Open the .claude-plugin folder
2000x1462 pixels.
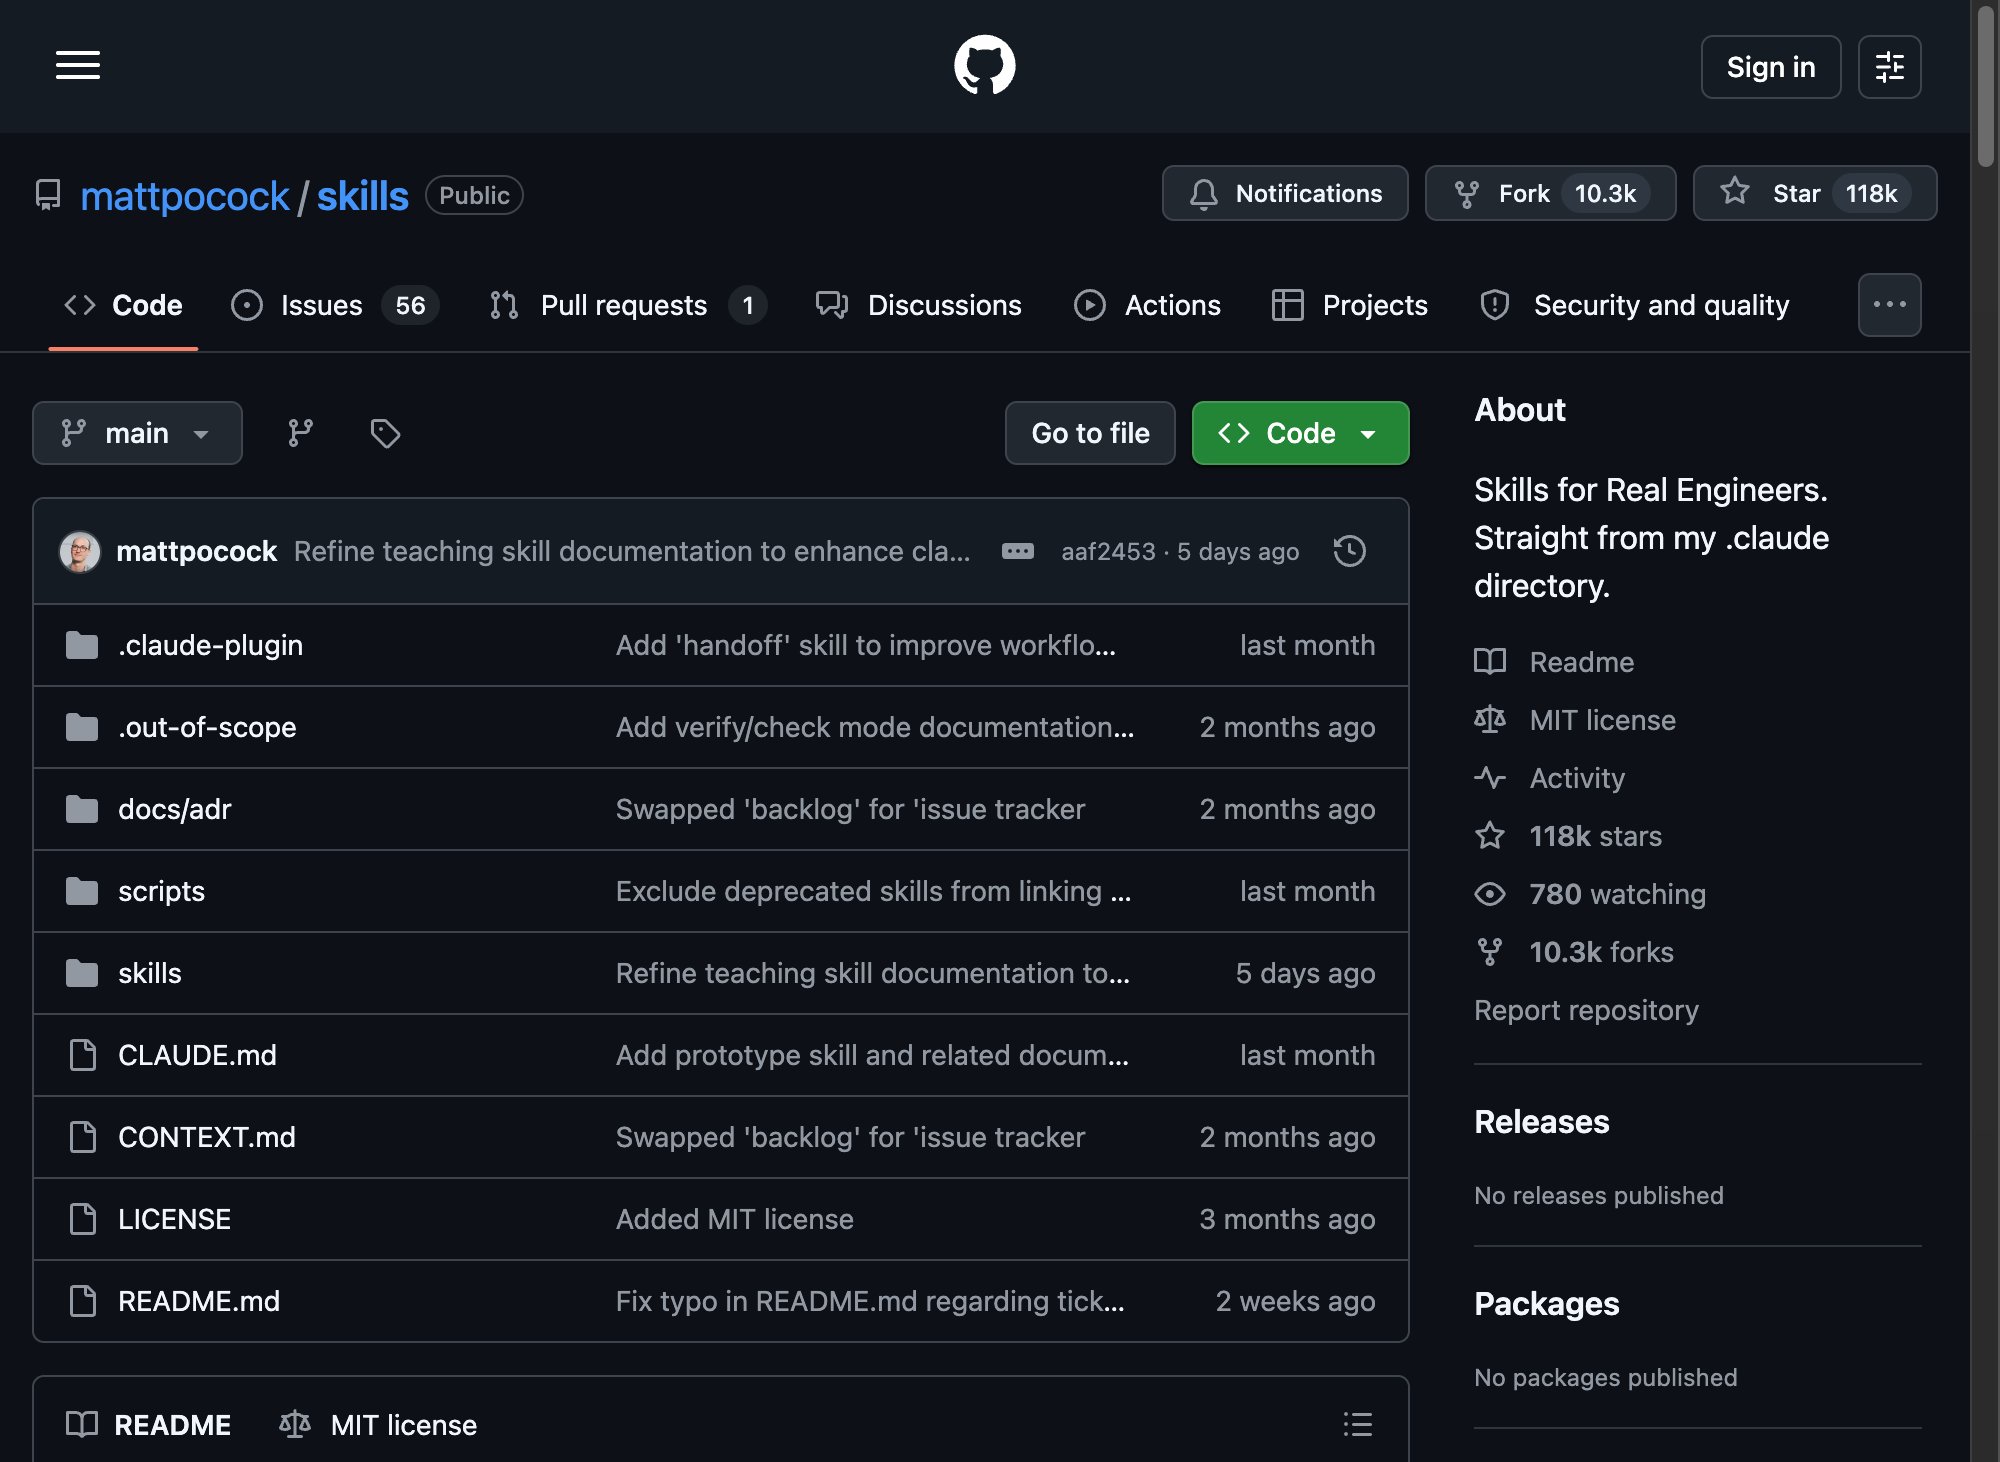point(210,645)
